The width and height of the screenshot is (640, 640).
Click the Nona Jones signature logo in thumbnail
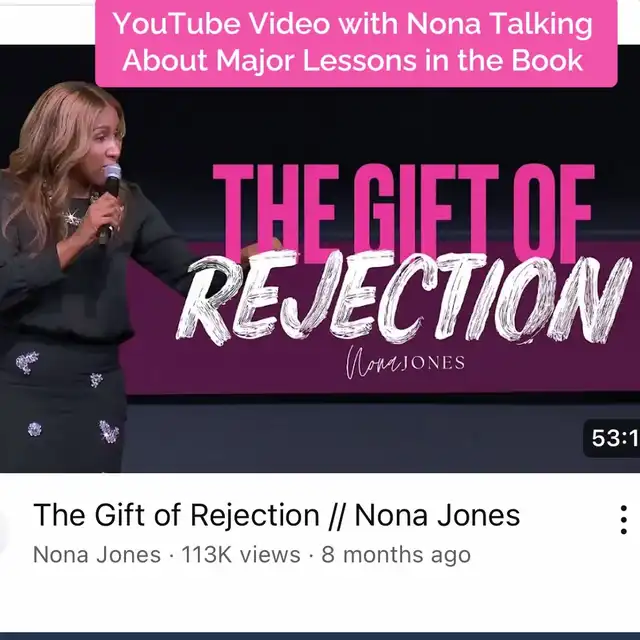(x=405, y=362)
